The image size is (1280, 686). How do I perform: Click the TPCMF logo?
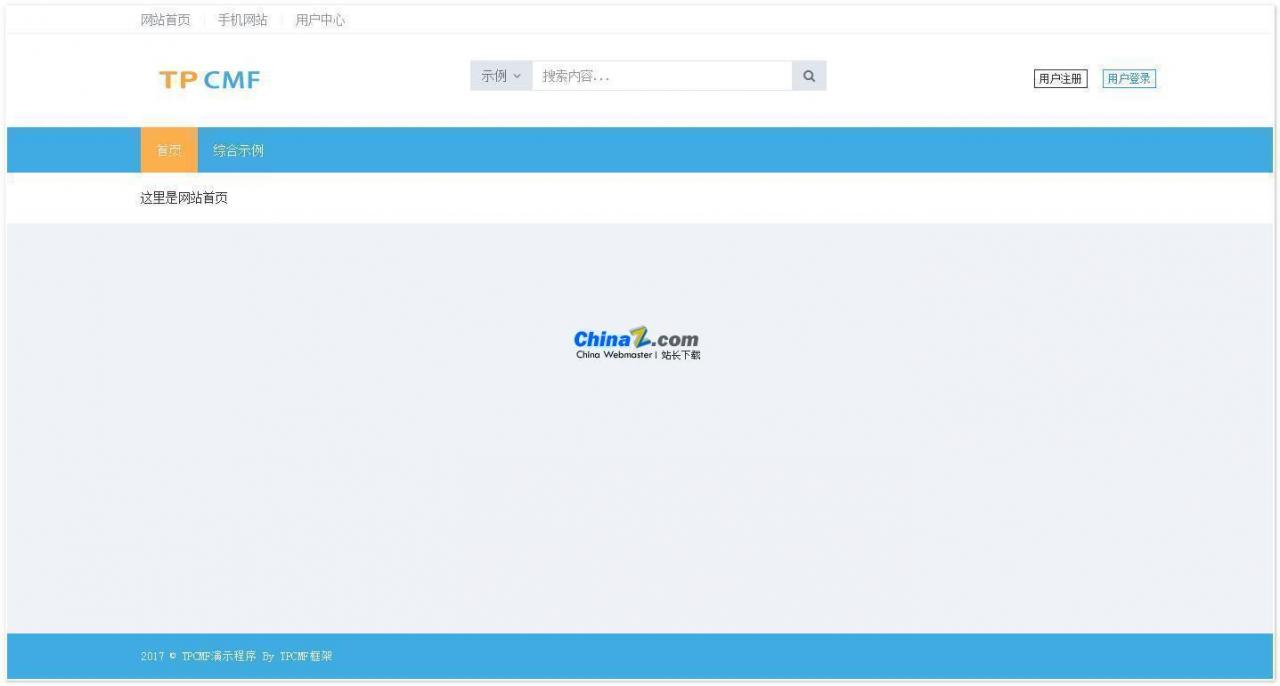tap(209, 80)
